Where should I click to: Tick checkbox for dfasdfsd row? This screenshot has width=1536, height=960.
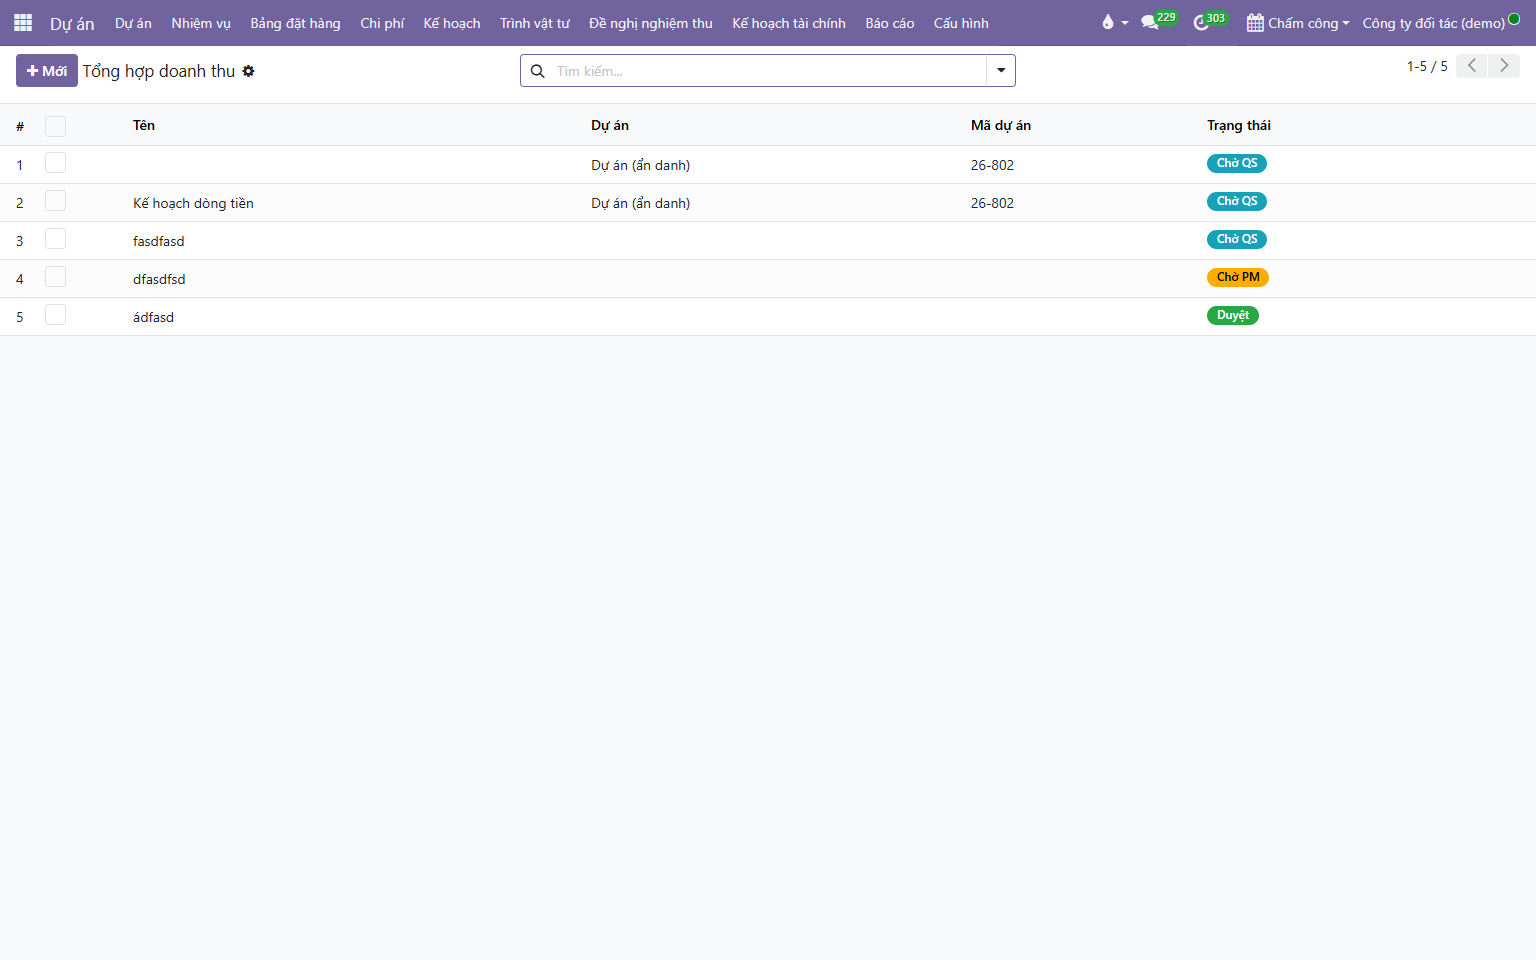56,277
